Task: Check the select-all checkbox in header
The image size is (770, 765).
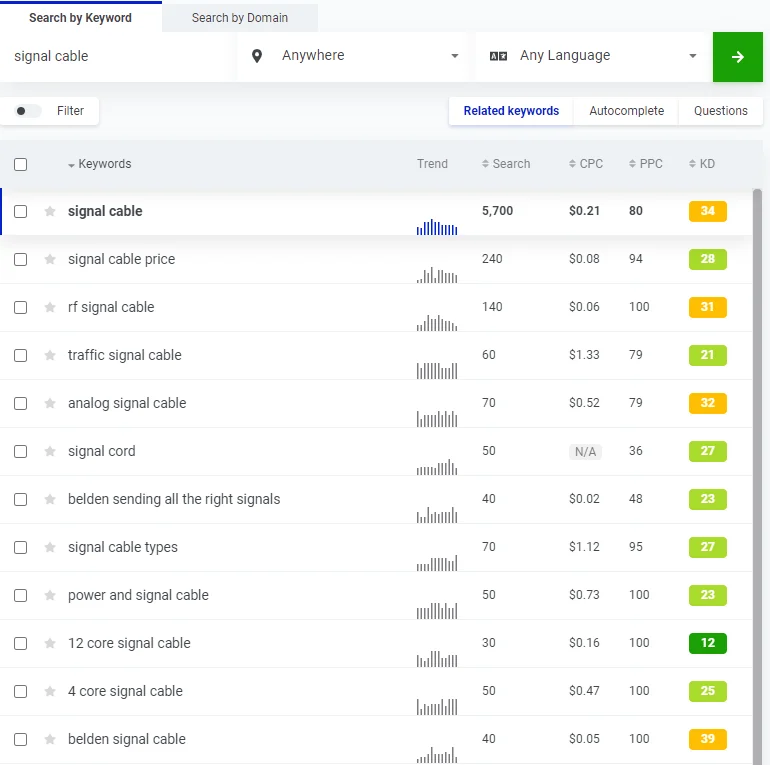Action: pyautogui.click(x=20, y=164)
